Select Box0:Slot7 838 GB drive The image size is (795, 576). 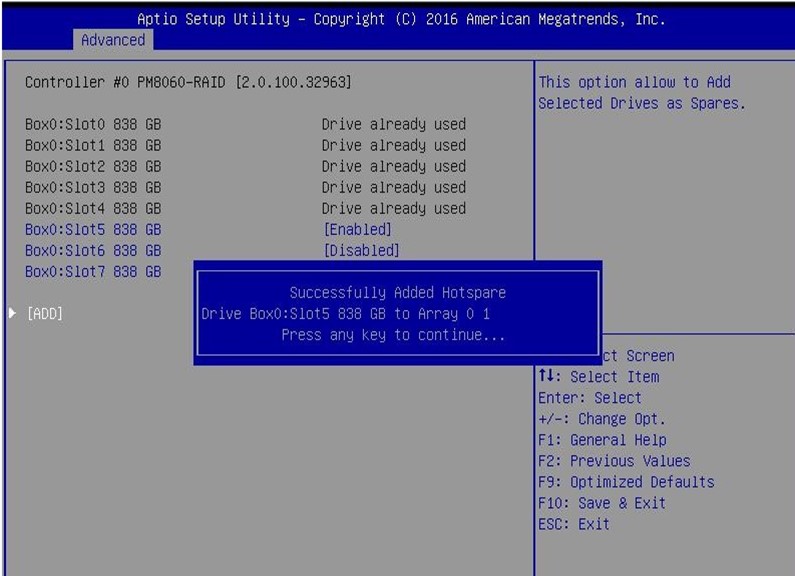[93, 272]
